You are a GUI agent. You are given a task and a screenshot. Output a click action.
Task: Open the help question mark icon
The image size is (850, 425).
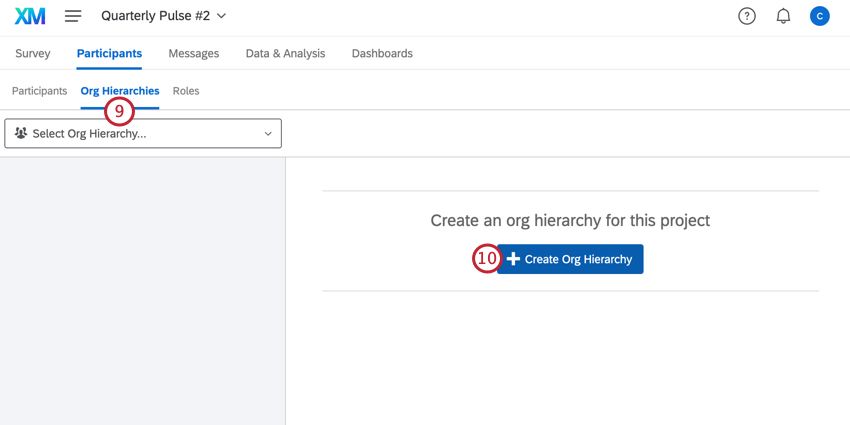(x=747, y=16)
